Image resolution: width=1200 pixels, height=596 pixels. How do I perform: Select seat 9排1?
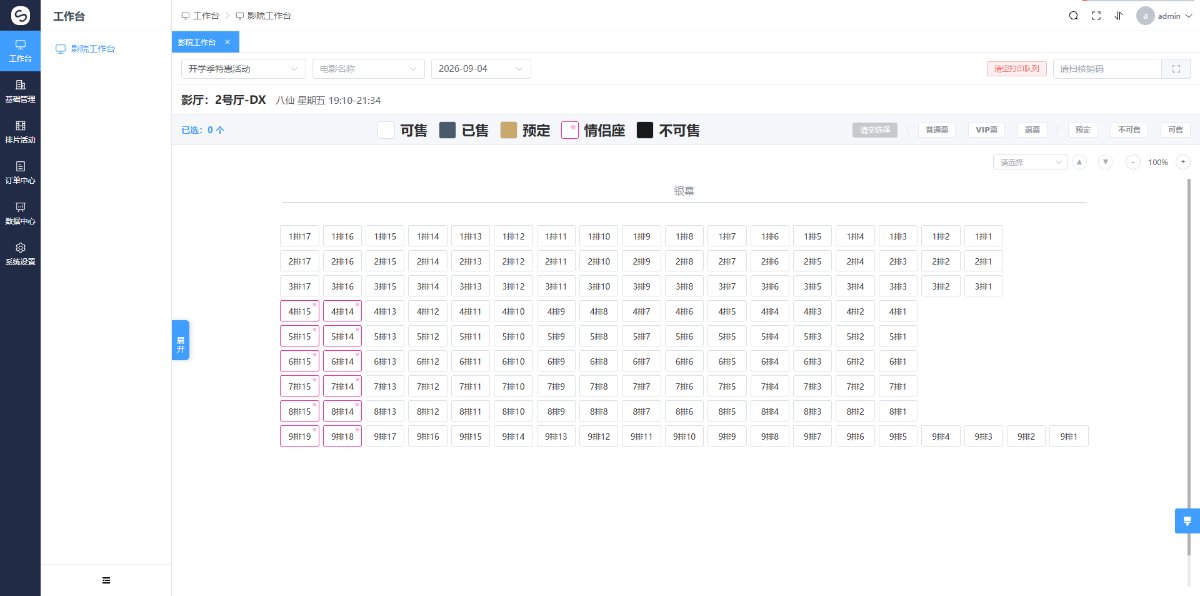(1069, 437)
